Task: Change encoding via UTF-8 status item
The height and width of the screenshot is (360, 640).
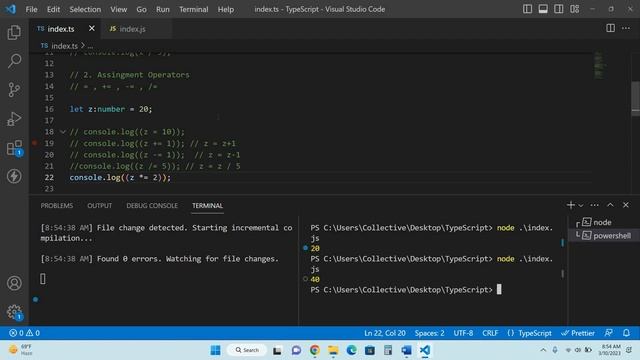Action: pos(463,333)
